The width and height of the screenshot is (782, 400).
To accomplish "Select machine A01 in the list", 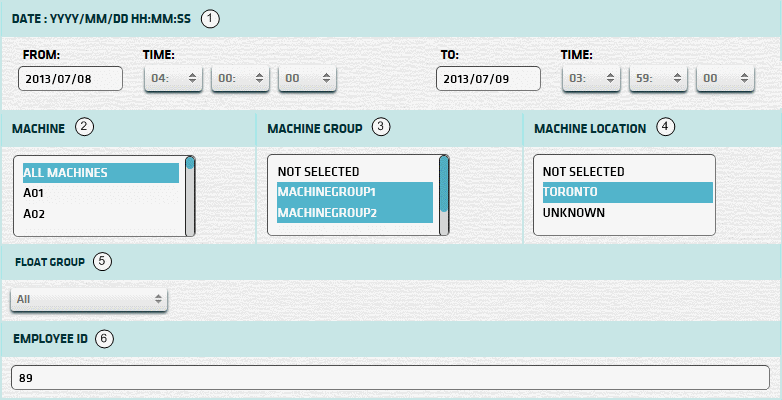I will tap(100, 193).
